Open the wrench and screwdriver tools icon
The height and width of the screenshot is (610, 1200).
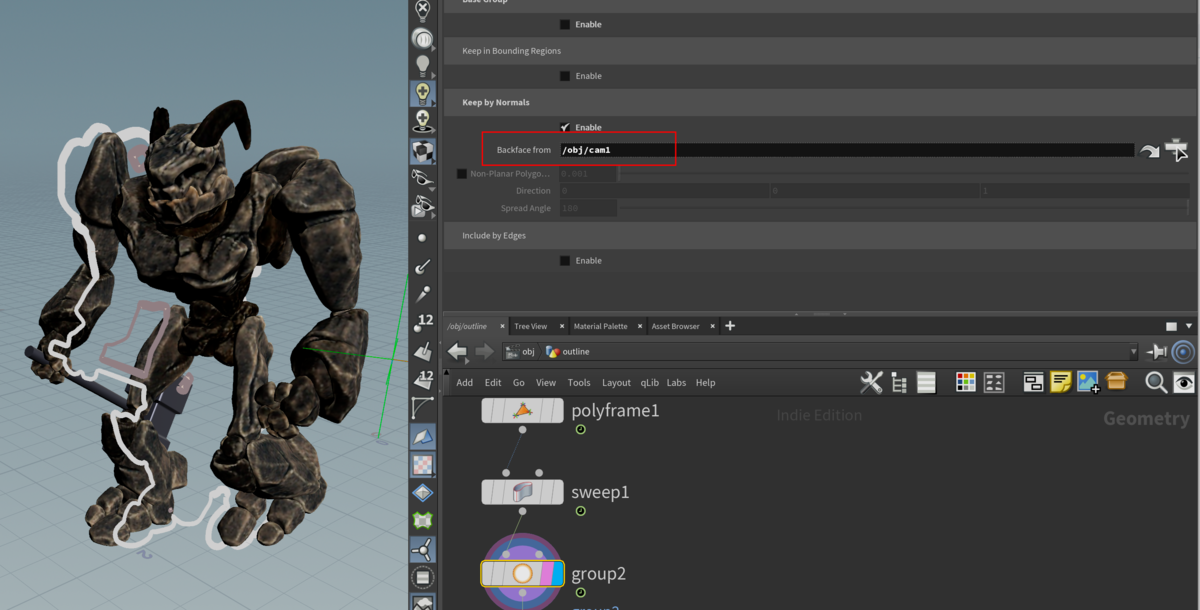[x=871, y=382]
